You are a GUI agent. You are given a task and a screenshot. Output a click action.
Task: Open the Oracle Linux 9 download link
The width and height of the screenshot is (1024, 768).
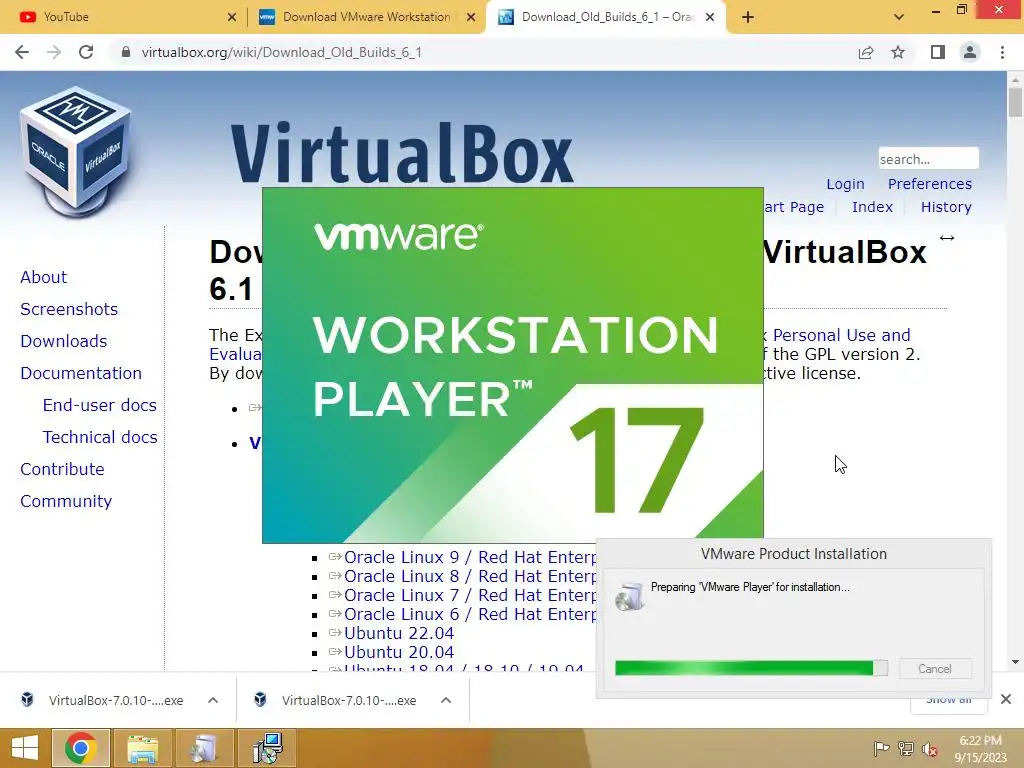coord(470,557)
